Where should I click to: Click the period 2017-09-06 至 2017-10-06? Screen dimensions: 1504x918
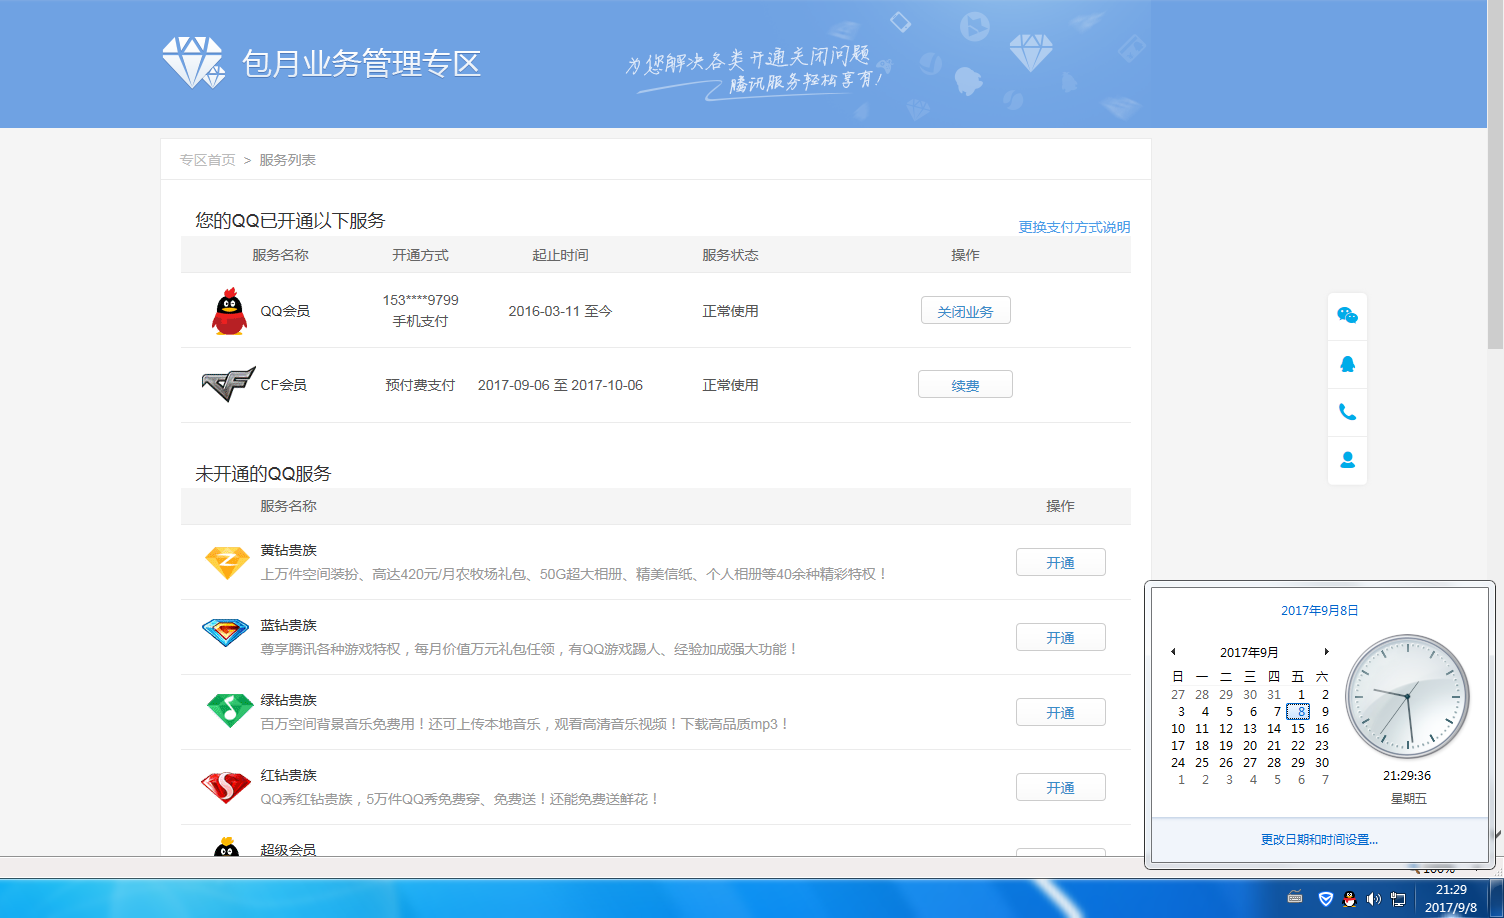[560, 385]
